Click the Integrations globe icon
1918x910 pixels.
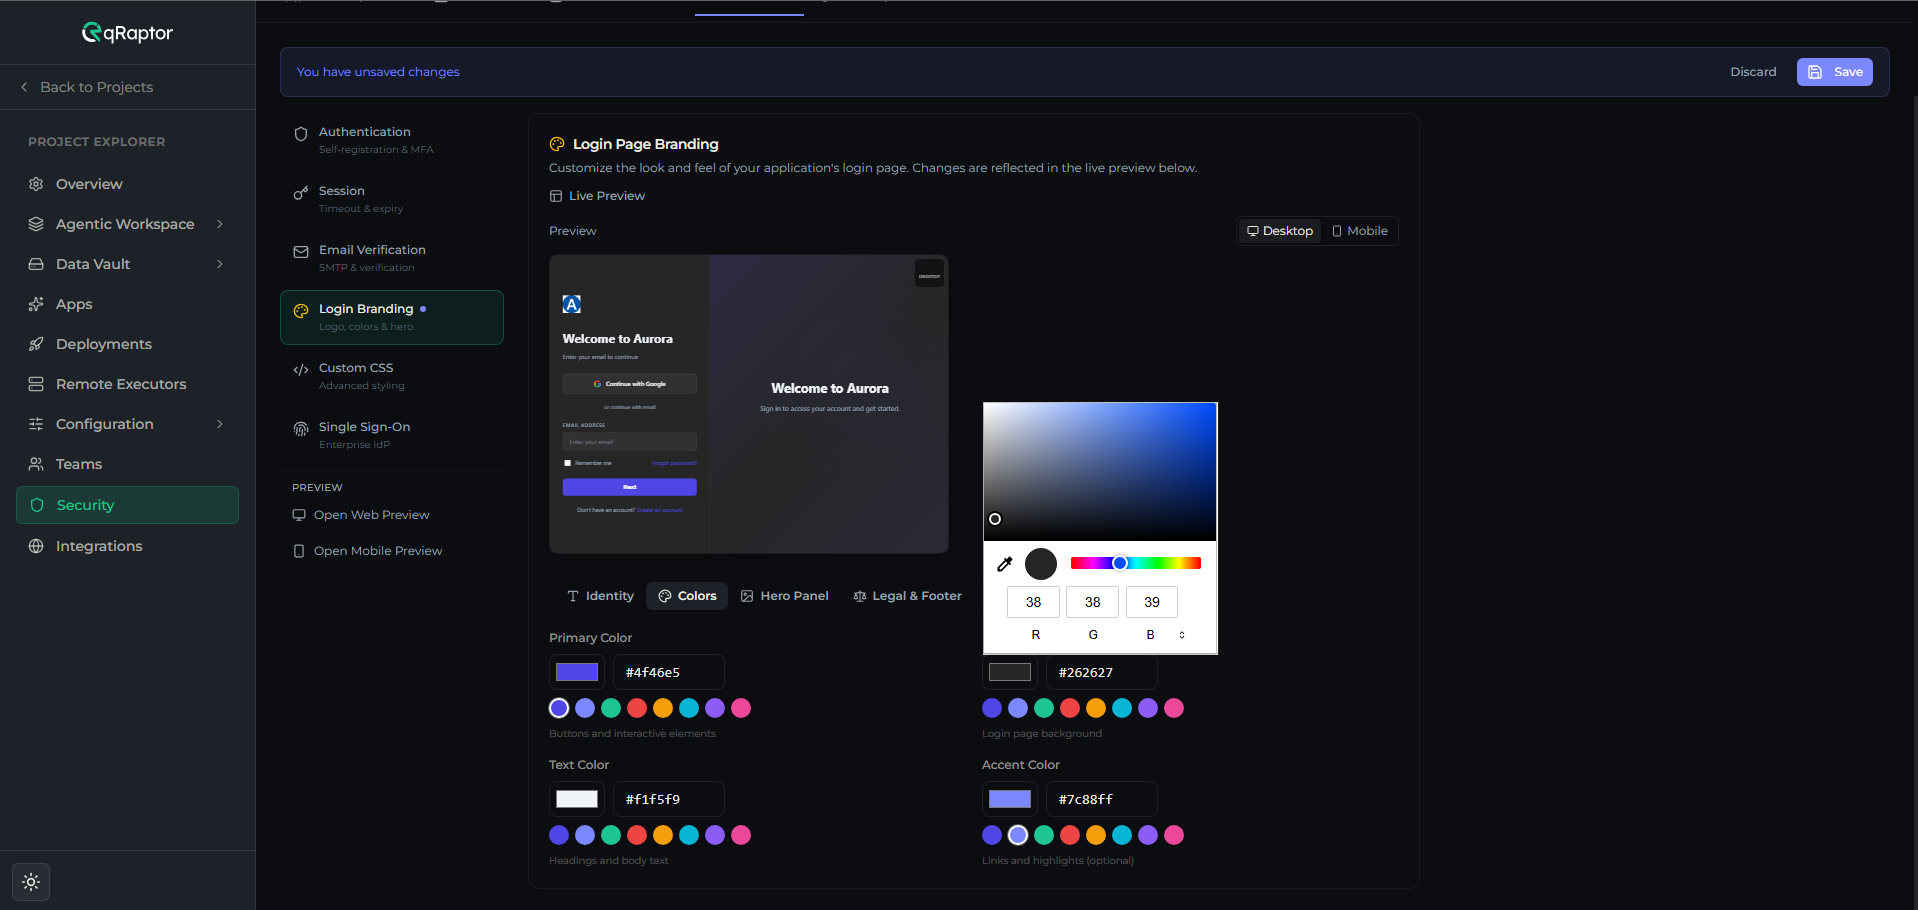click(x=36, y=546)
